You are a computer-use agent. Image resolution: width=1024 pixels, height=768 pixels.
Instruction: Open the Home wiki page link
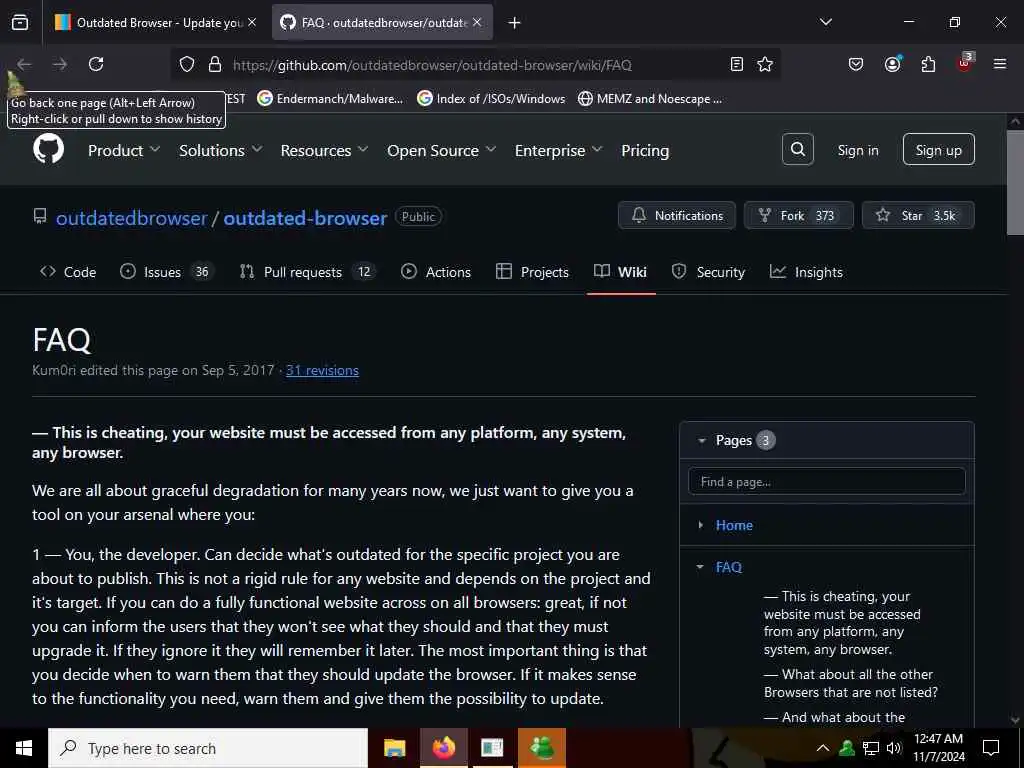[734, 525]
